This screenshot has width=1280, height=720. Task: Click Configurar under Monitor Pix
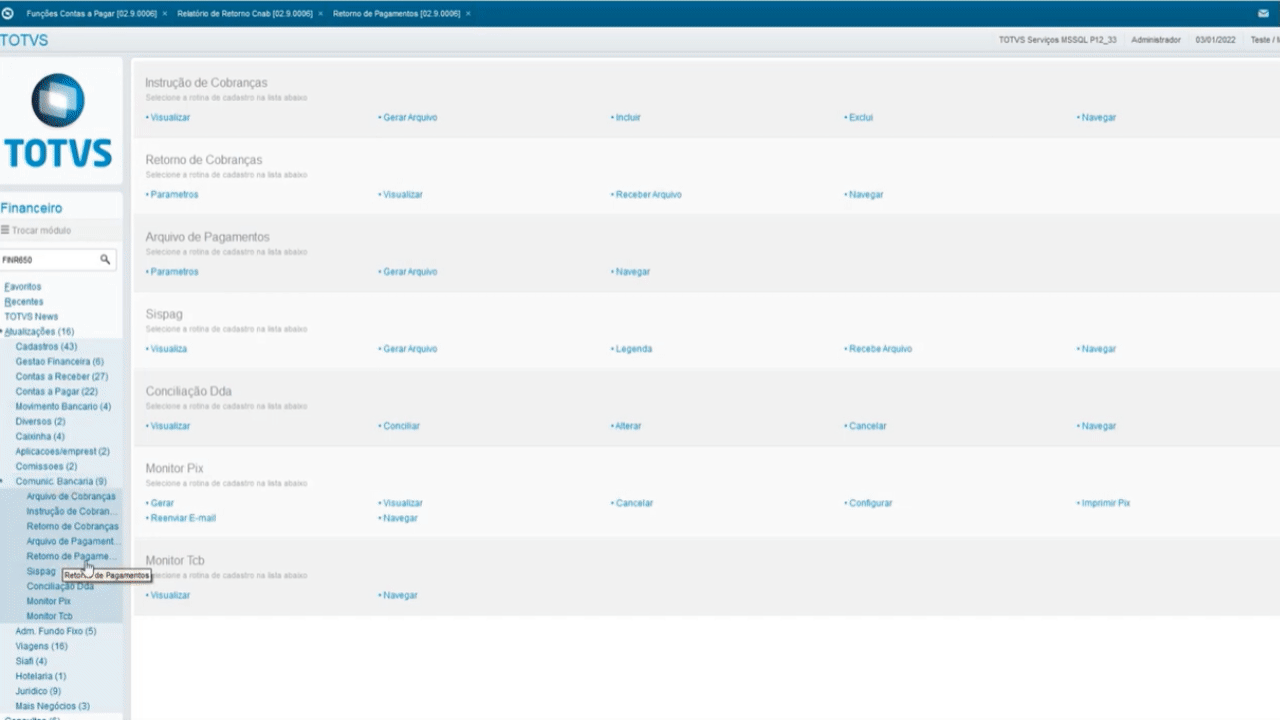869,503
